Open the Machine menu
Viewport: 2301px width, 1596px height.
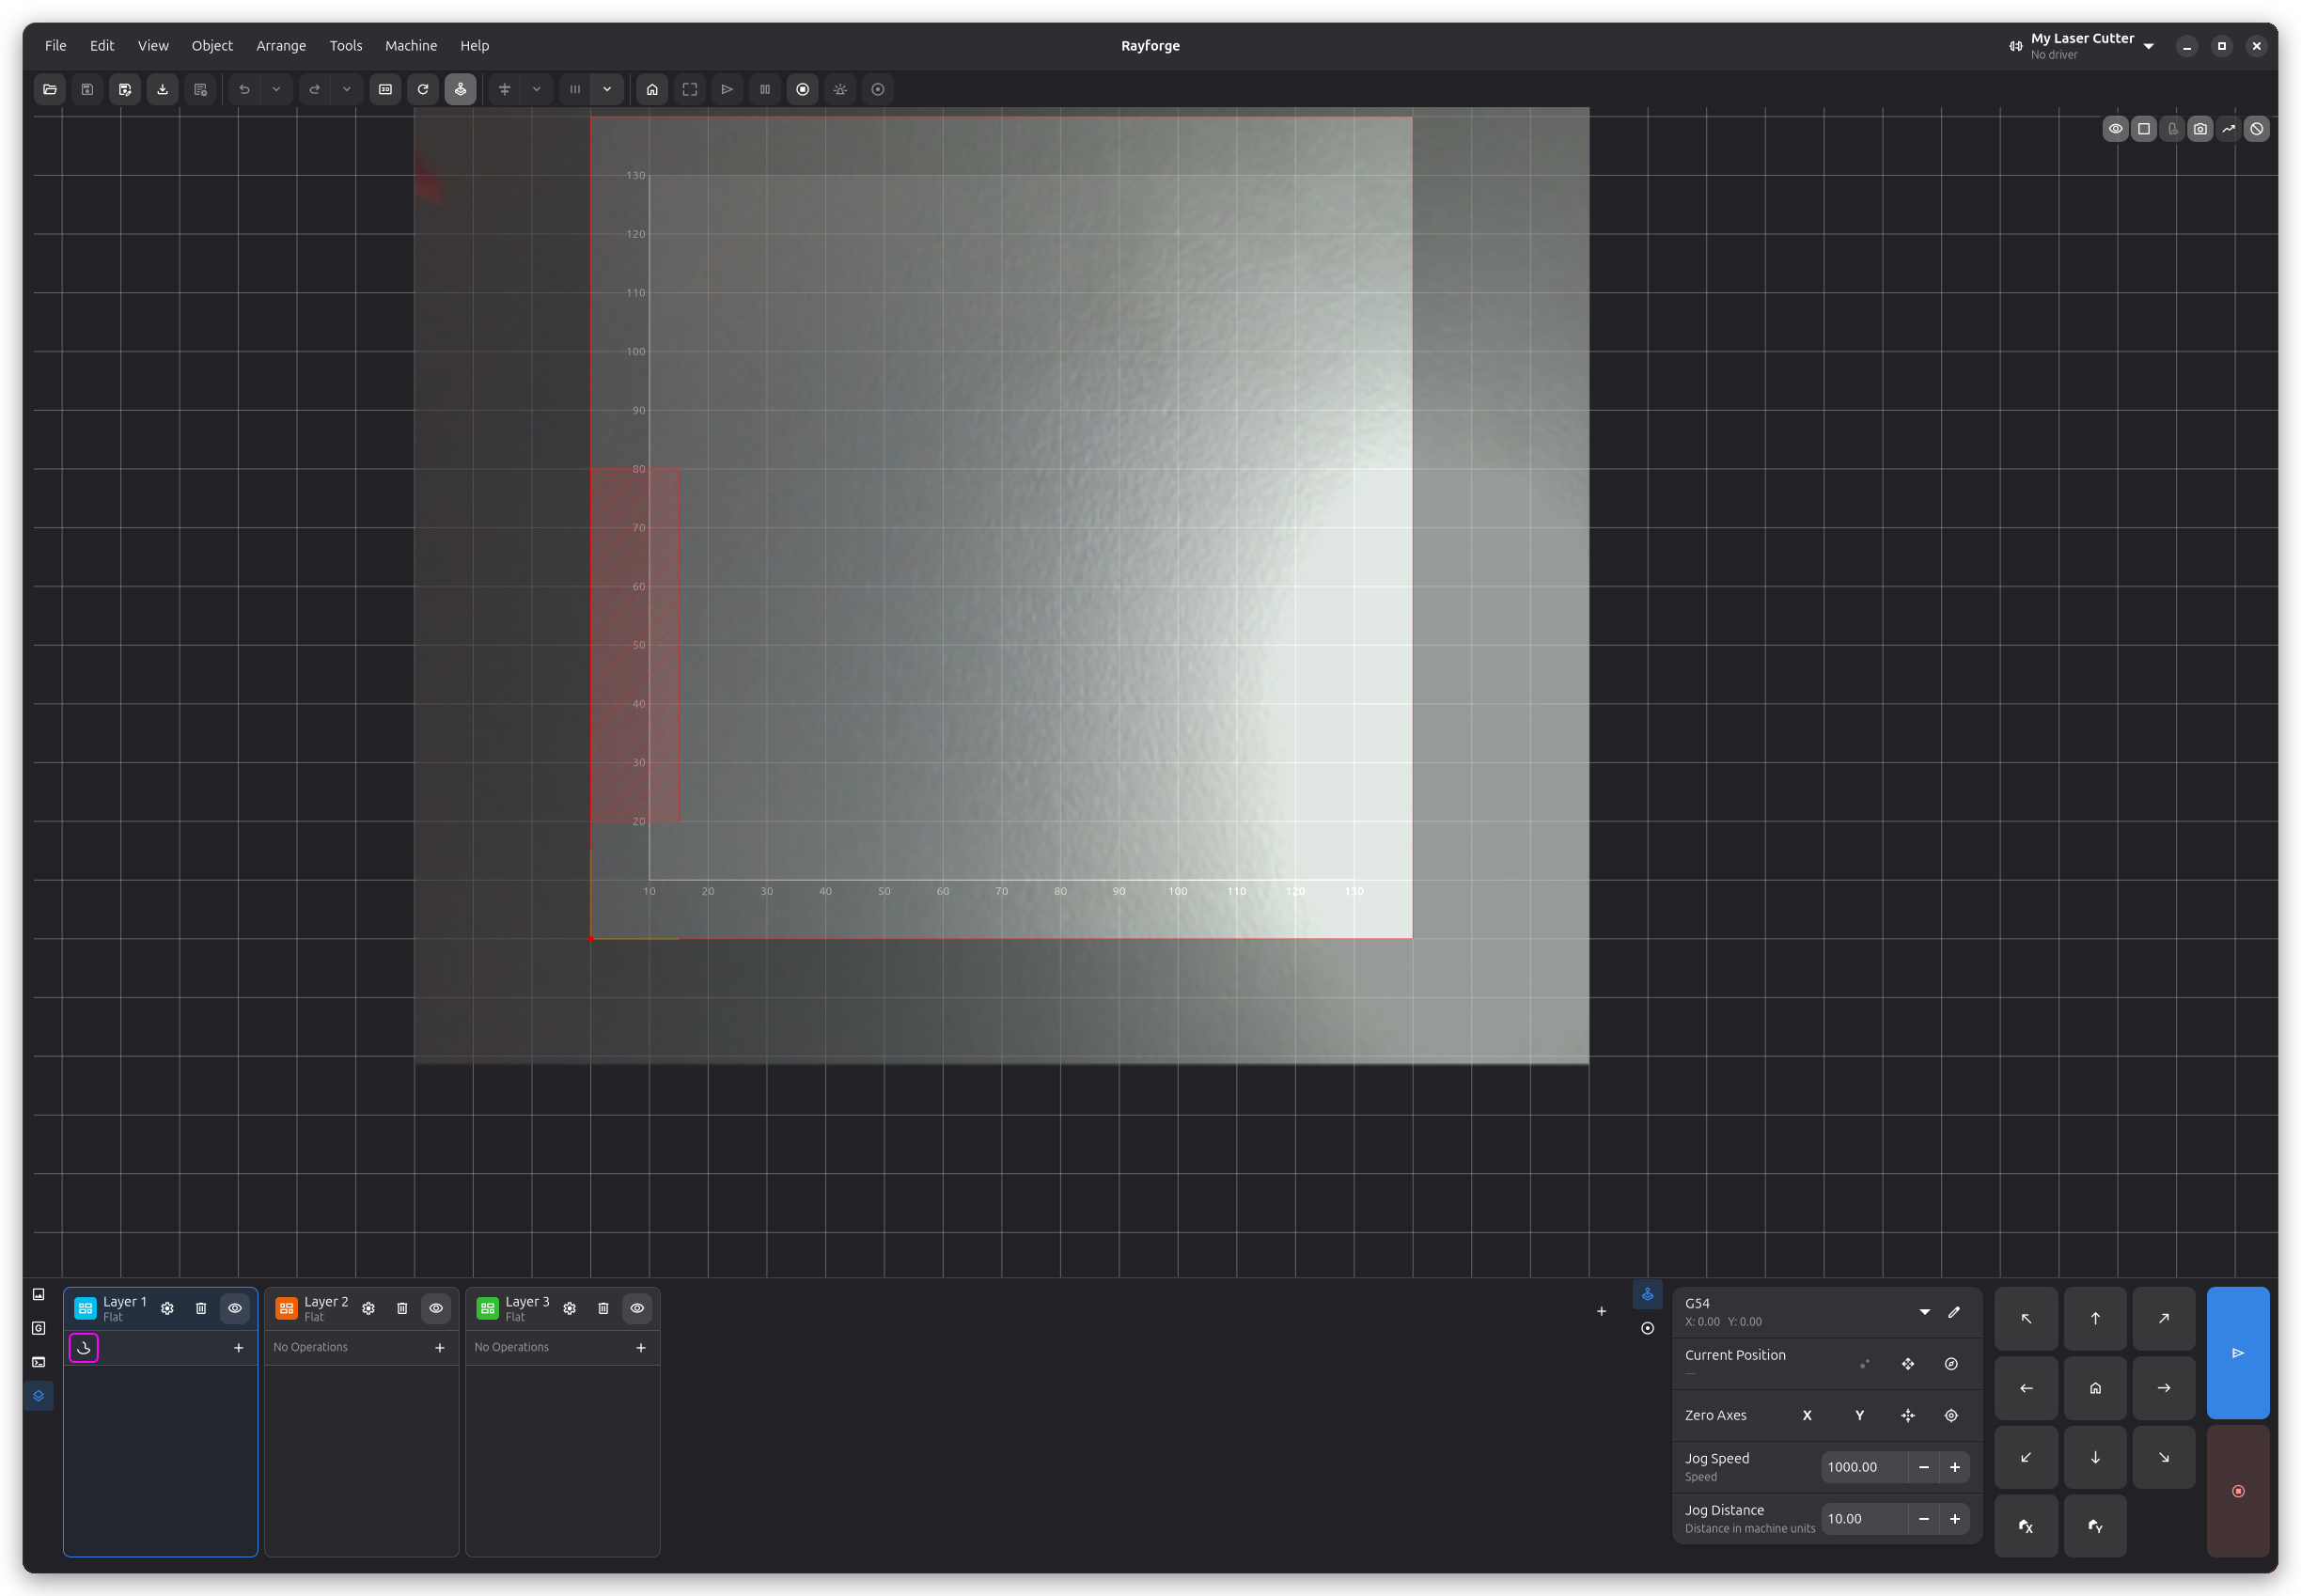tap(411, 45)
